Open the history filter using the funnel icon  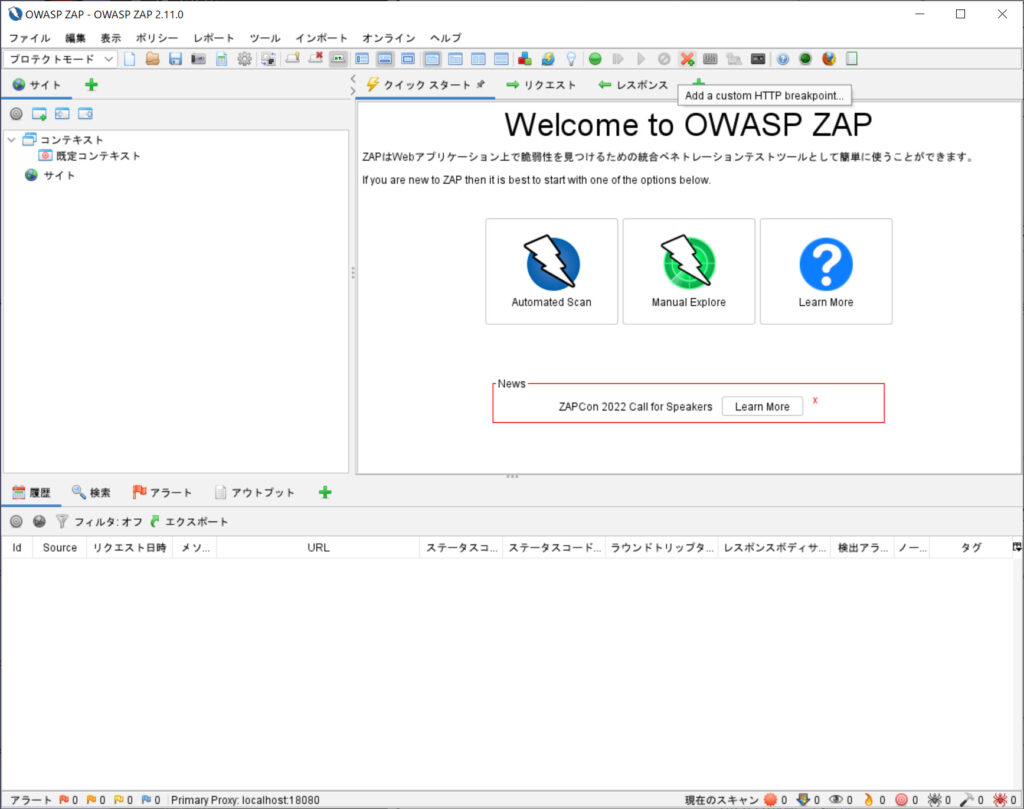pos(62,521)
